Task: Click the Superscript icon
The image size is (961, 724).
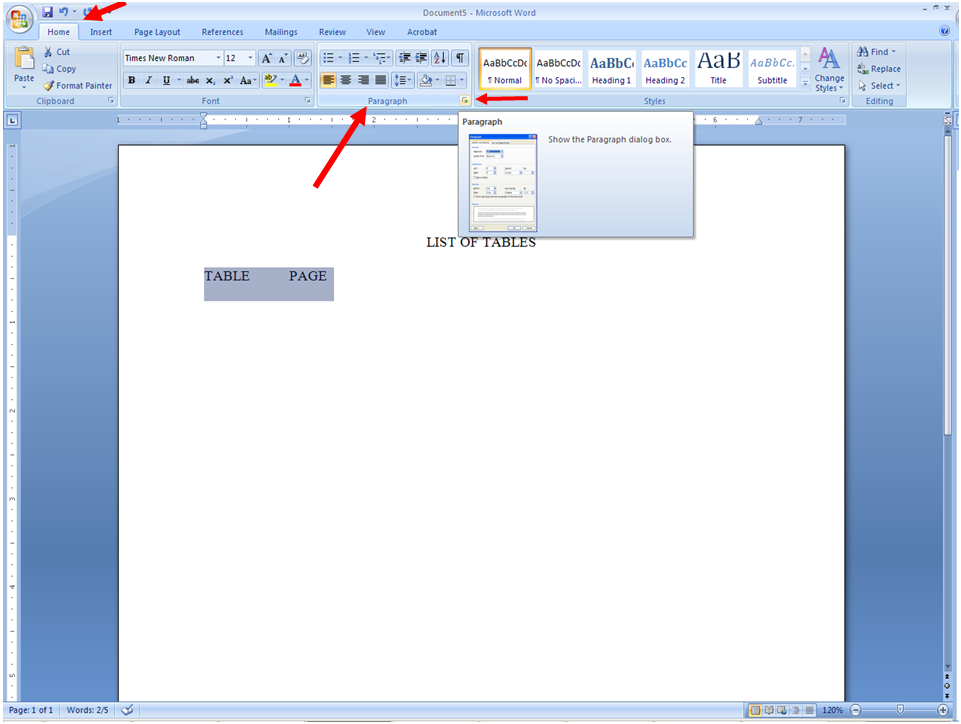Action: [x=229, y=79]
